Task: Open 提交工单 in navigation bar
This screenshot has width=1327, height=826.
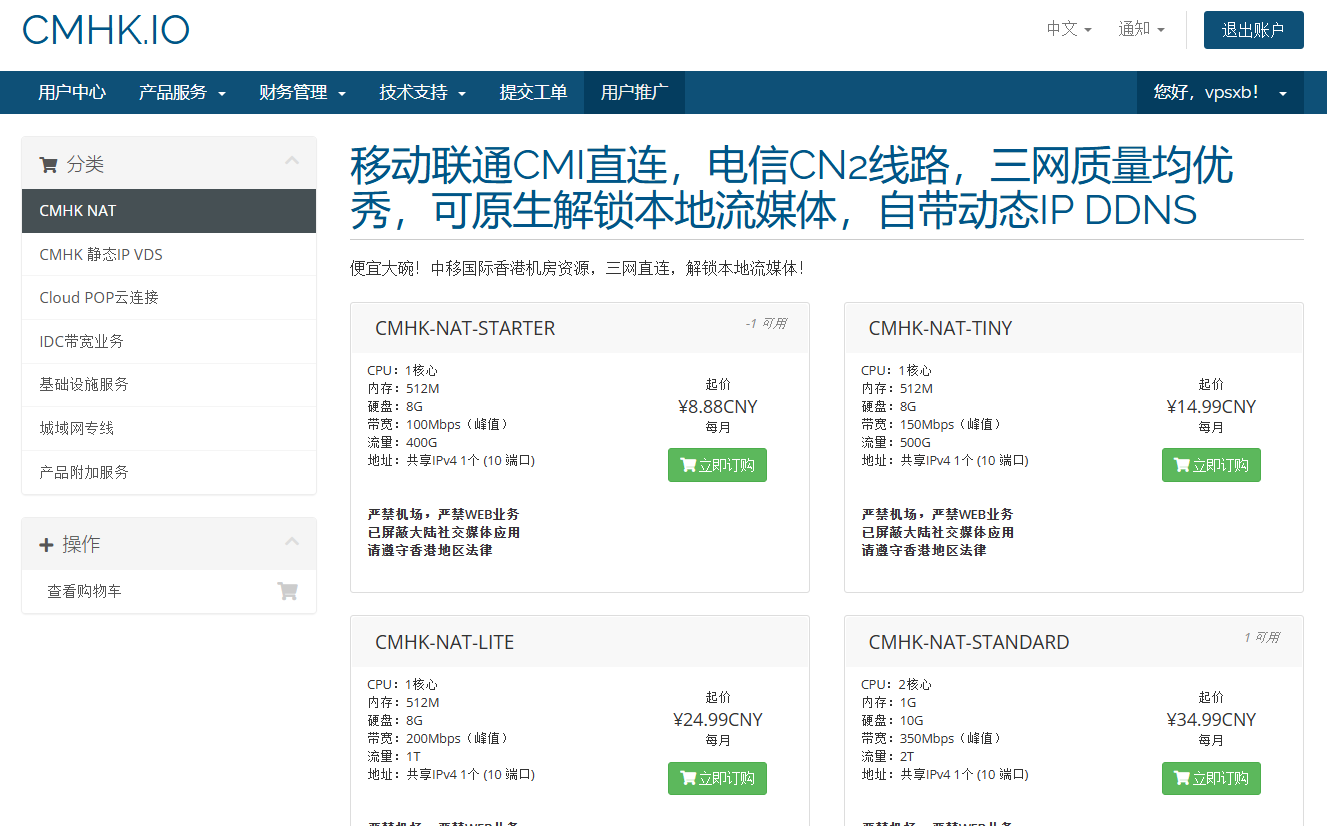Action: [x=534, y=92]
